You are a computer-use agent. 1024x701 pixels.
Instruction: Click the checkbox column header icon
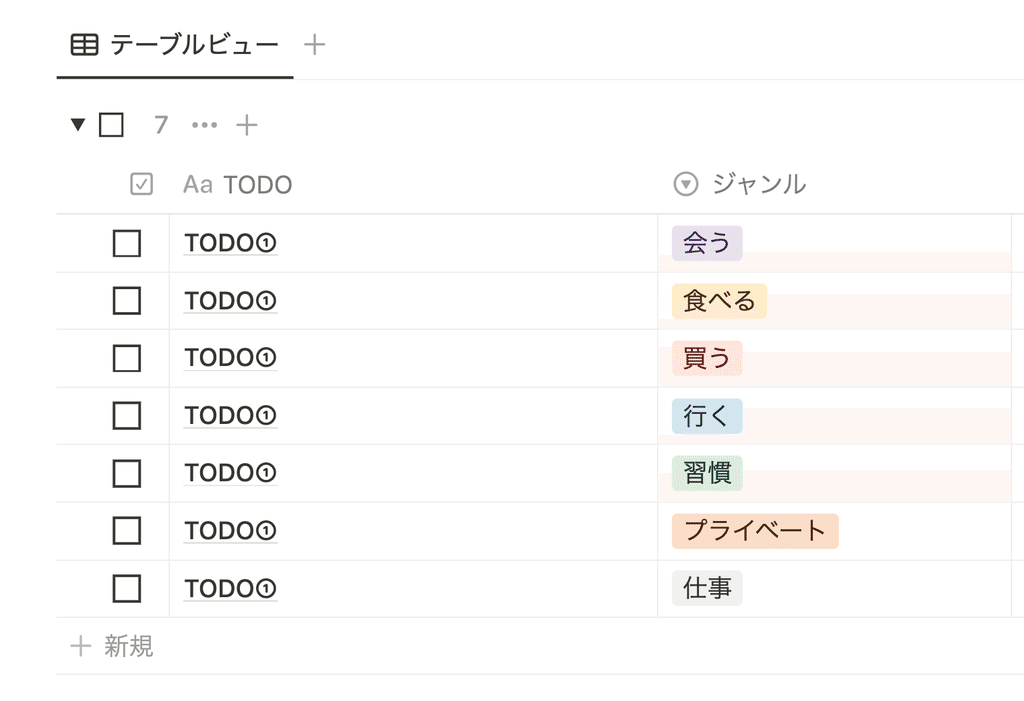[x=142, y=184]
